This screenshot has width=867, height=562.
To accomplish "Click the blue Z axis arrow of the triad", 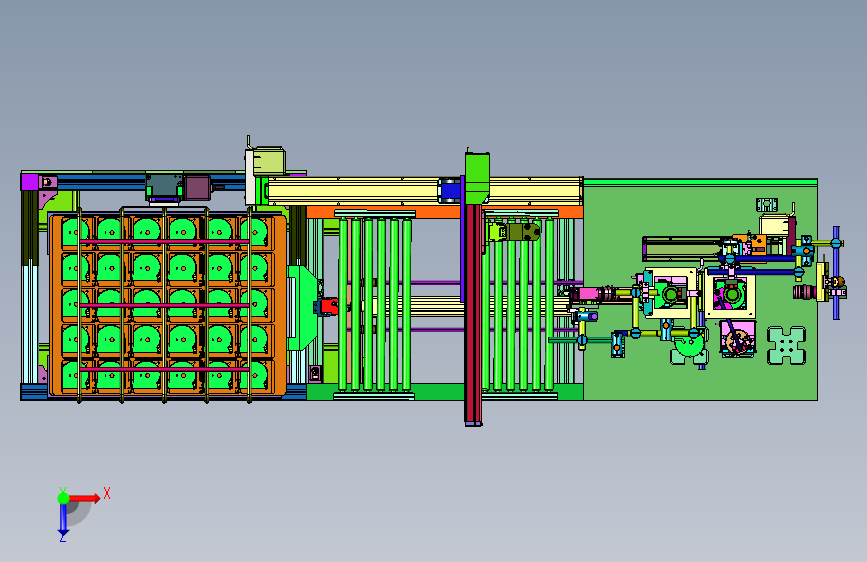I will [x=63, y=520].
